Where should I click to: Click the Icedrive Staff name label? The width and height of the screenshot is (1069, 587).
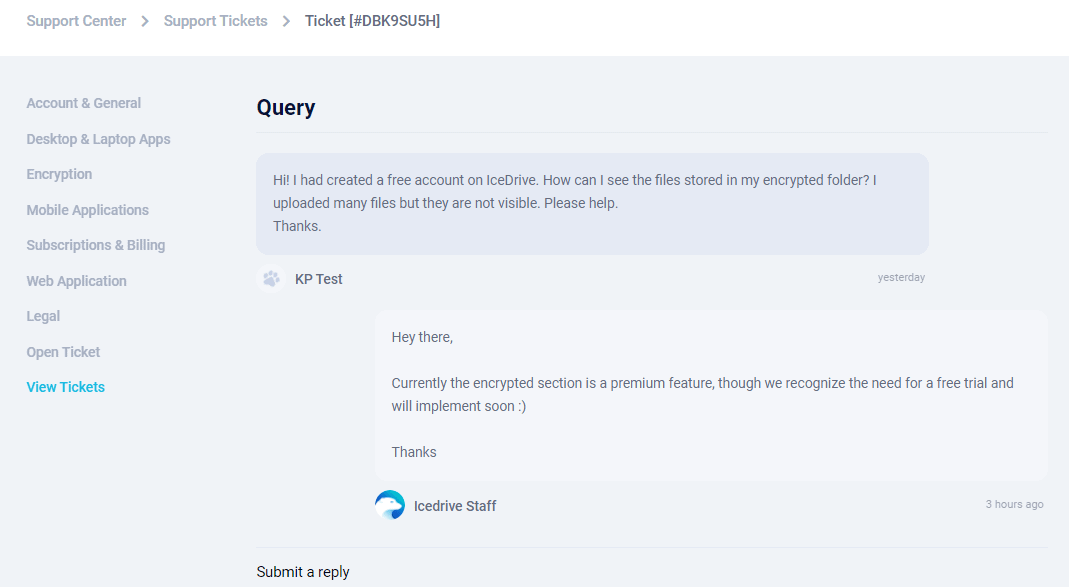[x=455, y=506]
